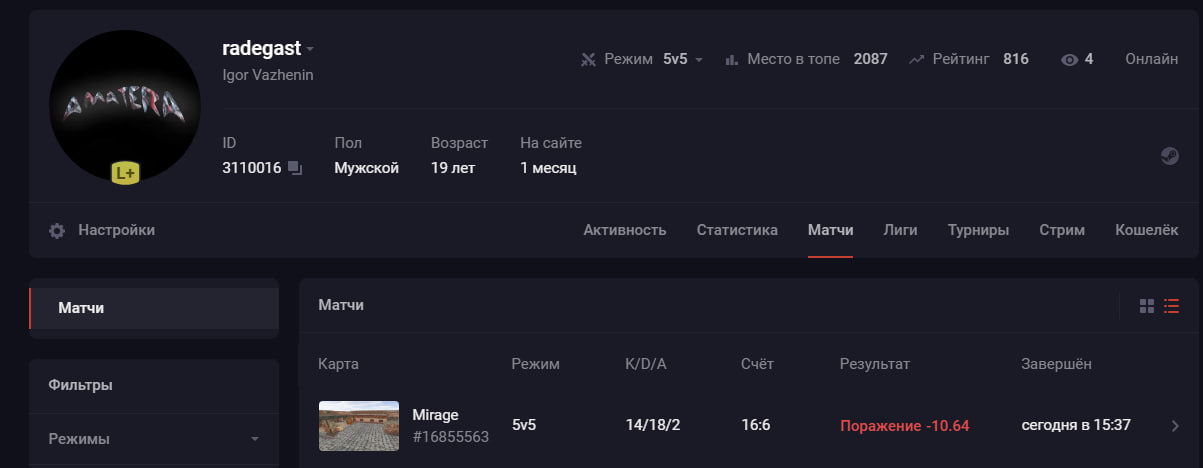
Task: Open the Steam profile icon
Action: [x=1168, y=156]
